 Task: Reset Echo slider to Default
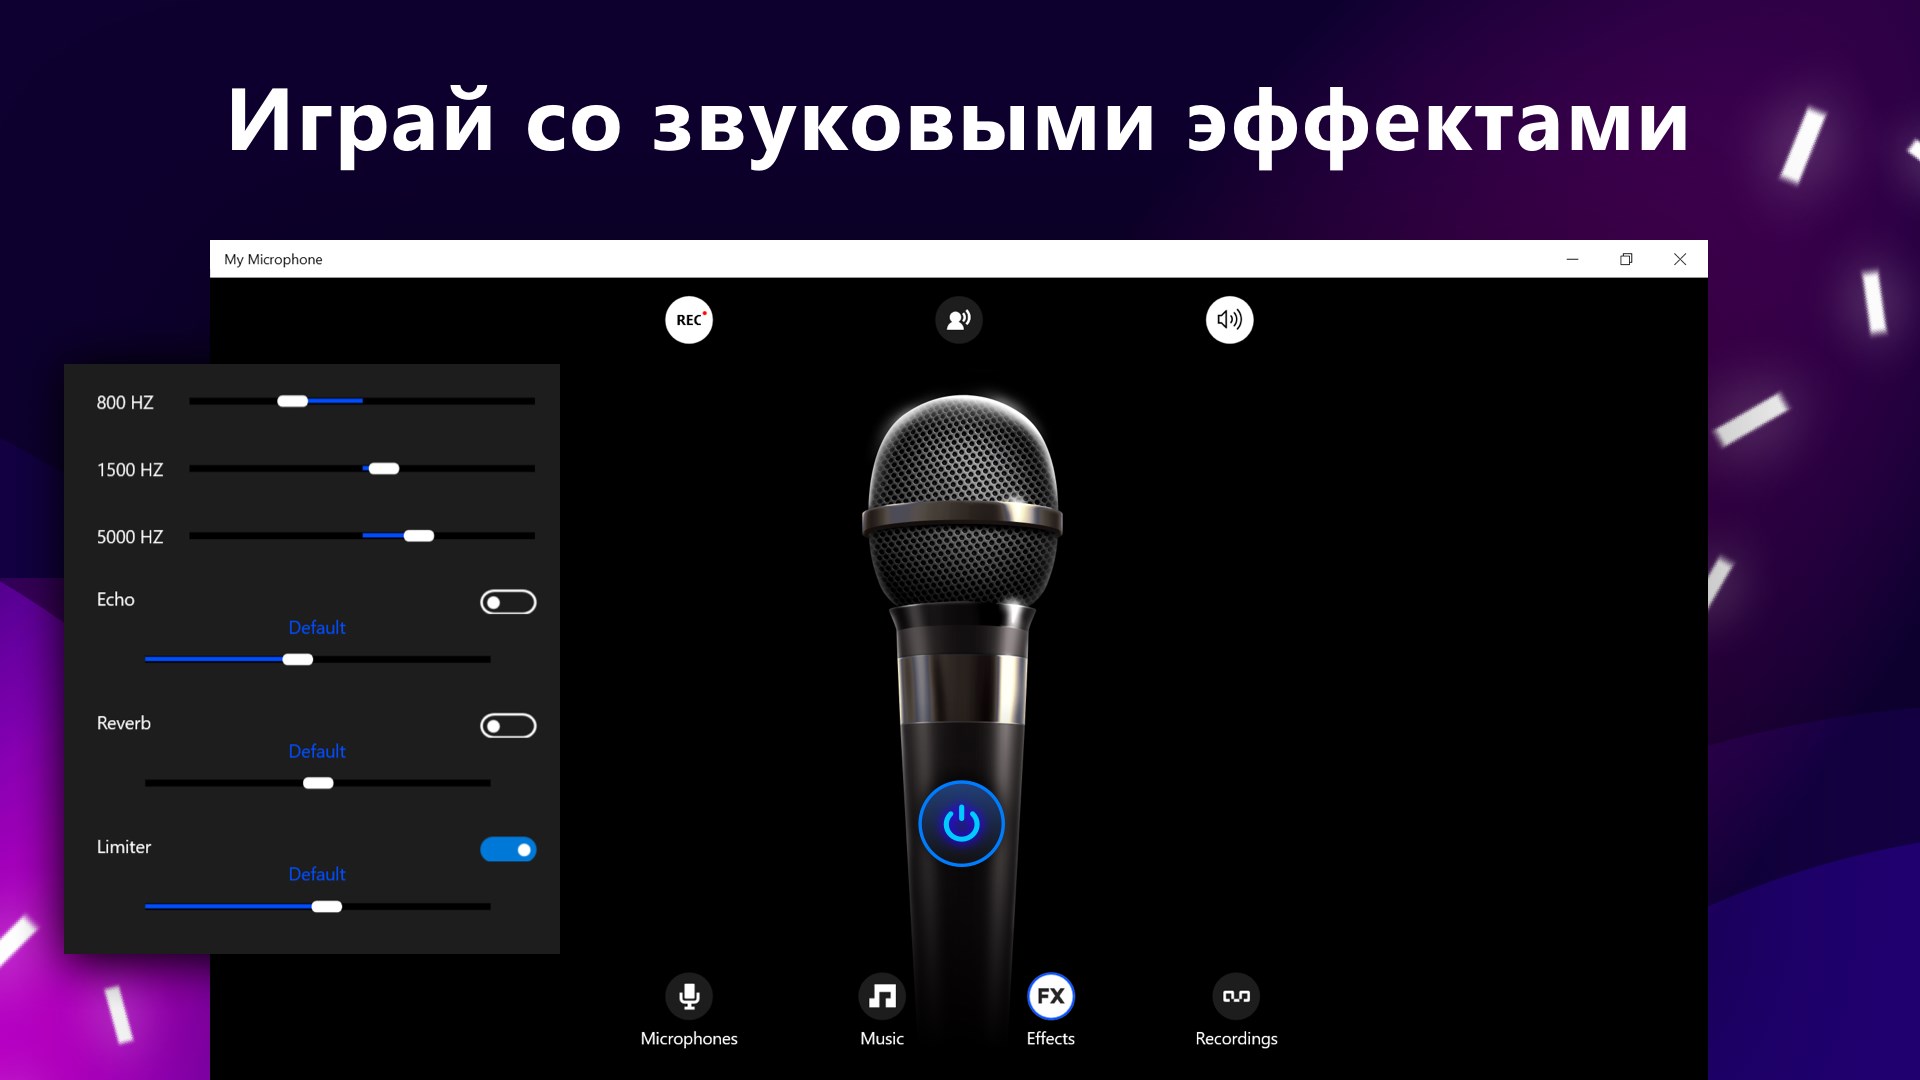tap(316, 626)
